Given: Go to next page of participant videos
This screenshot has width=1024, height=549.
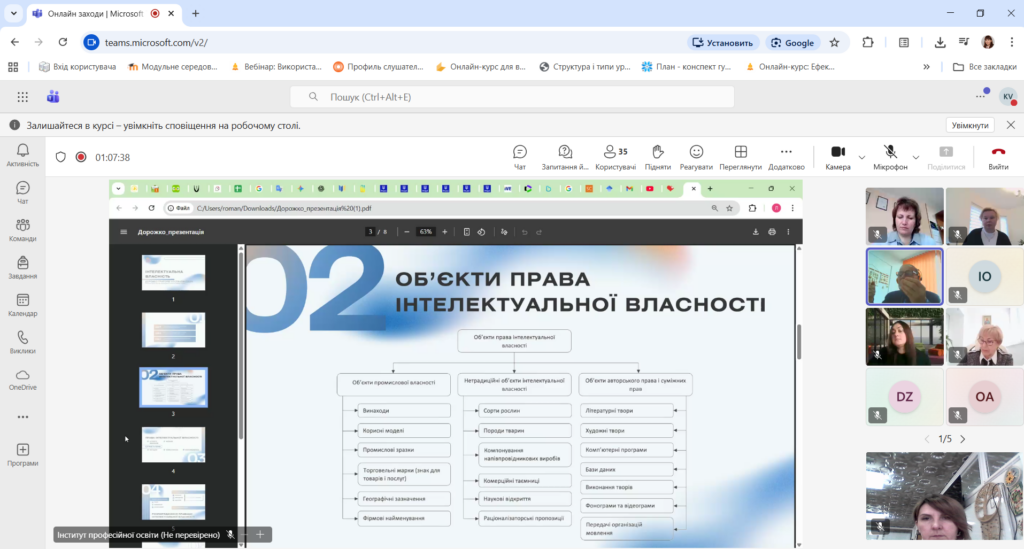Looking at the screenshot, I should click(x=963, y=439).
